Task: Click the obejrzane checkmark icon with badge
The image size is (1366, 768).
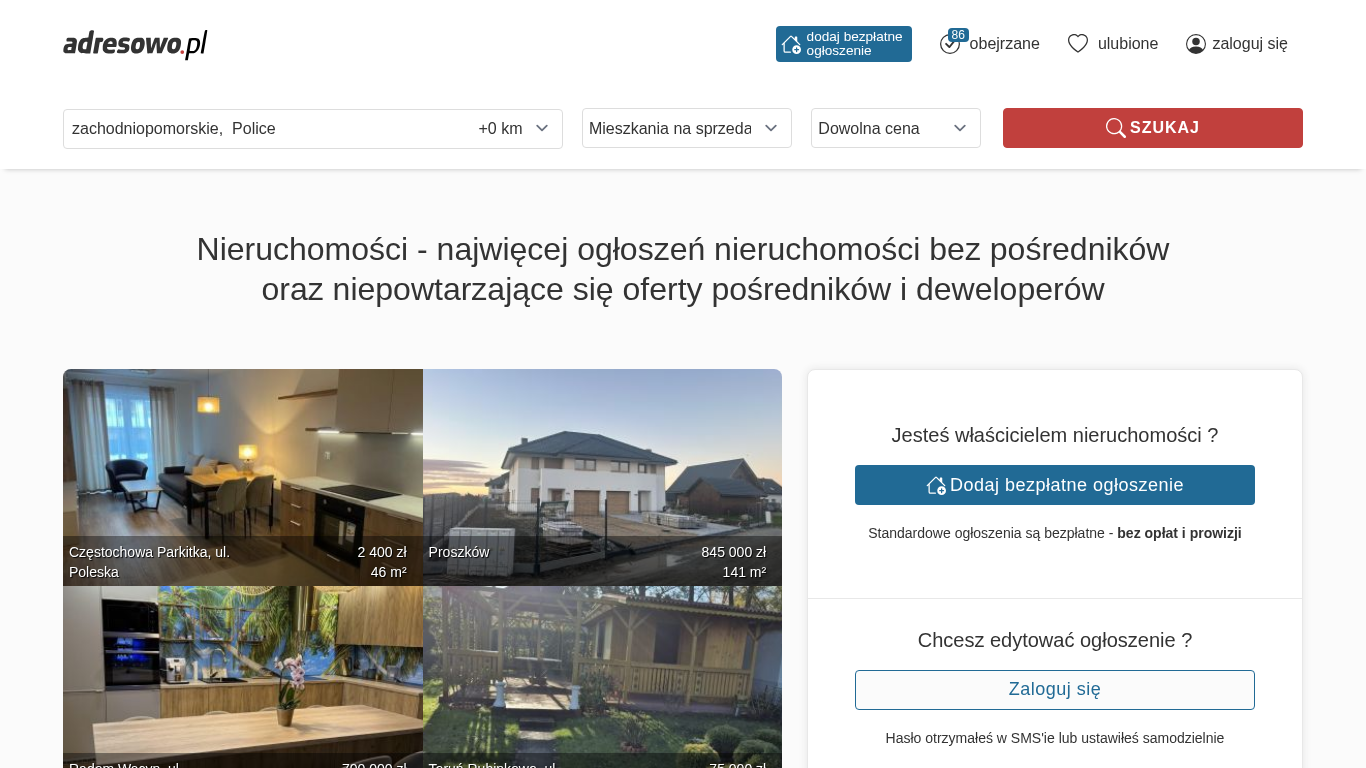Action: (x=949, y=45)
